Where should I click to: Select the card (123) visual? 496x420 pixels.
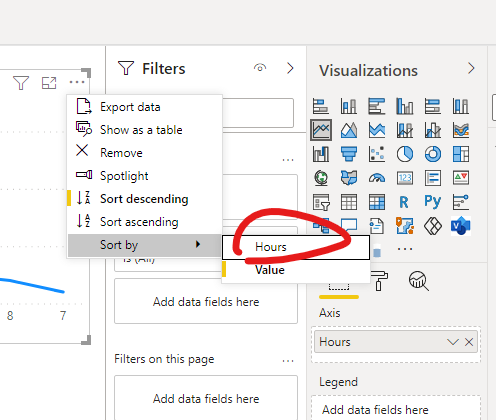pos(405,178)
